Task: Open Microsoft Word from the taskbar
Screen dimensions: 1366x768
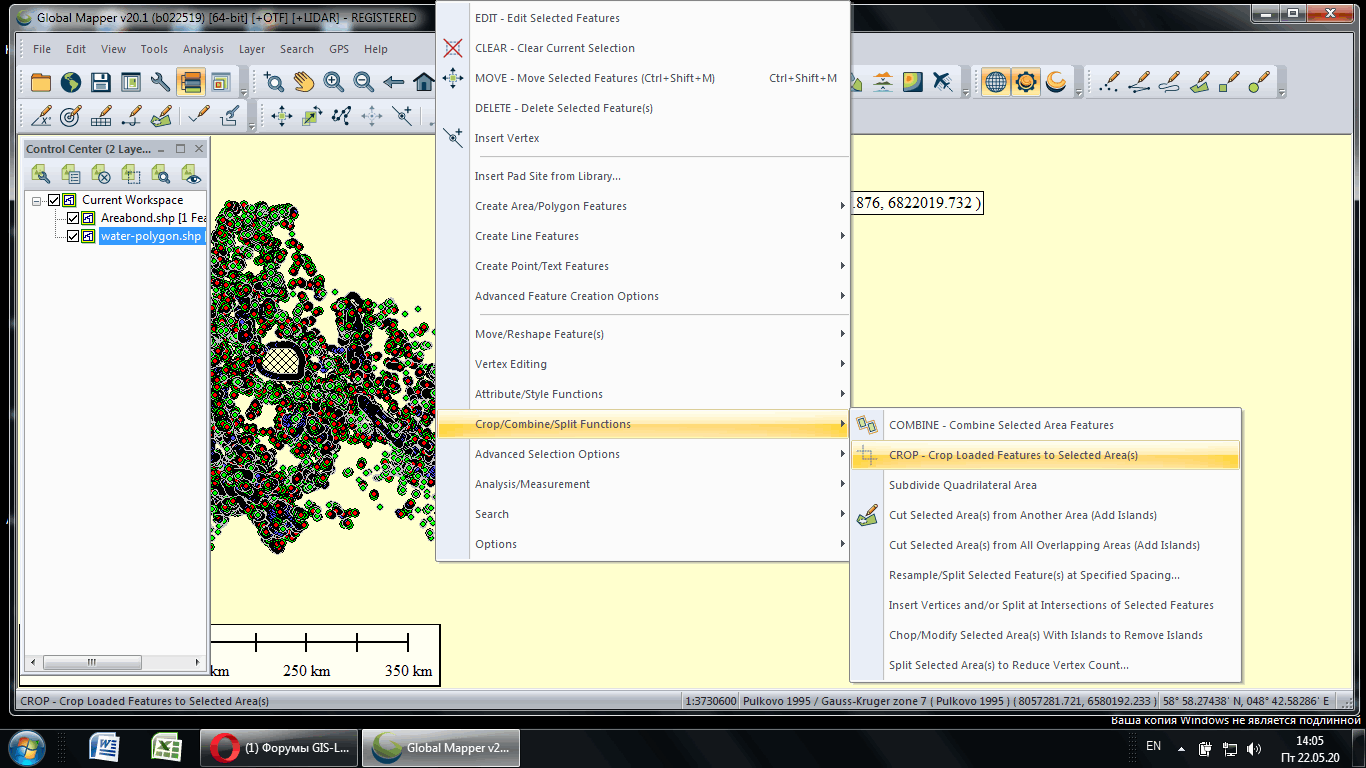Action: [104, 747]
